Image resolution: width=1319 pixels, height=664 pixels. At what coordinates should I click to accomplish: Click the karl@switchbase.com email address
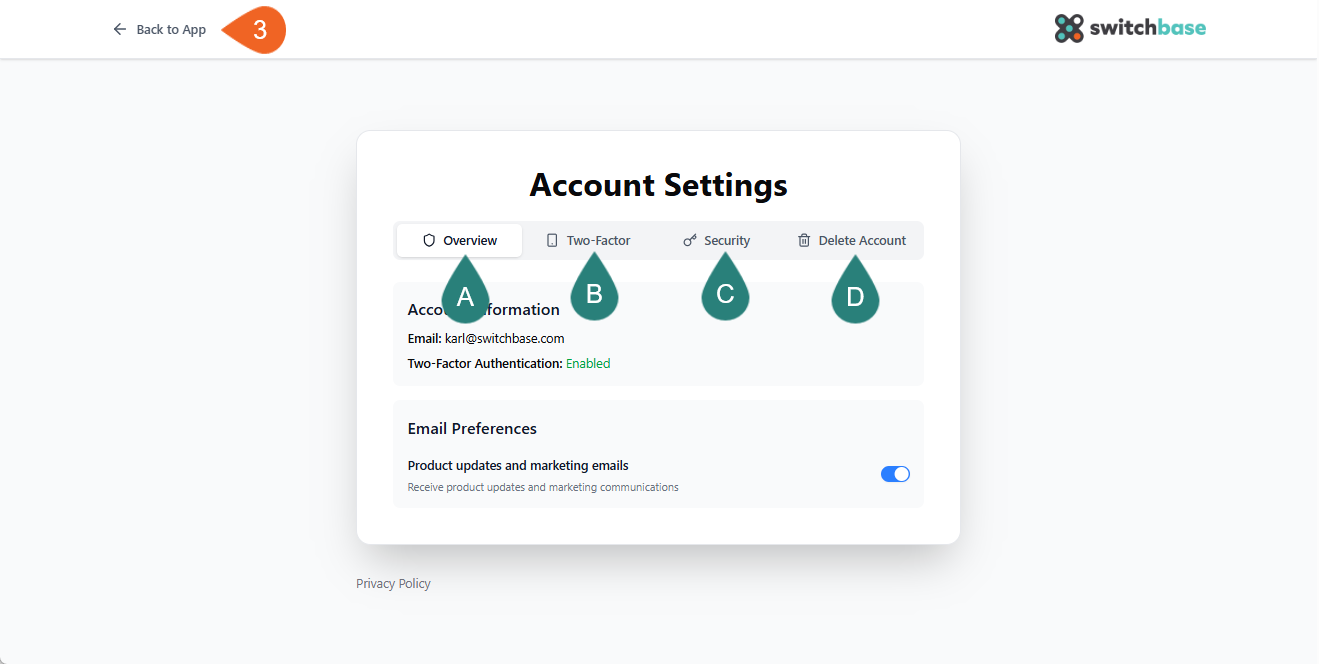[504, 338]
